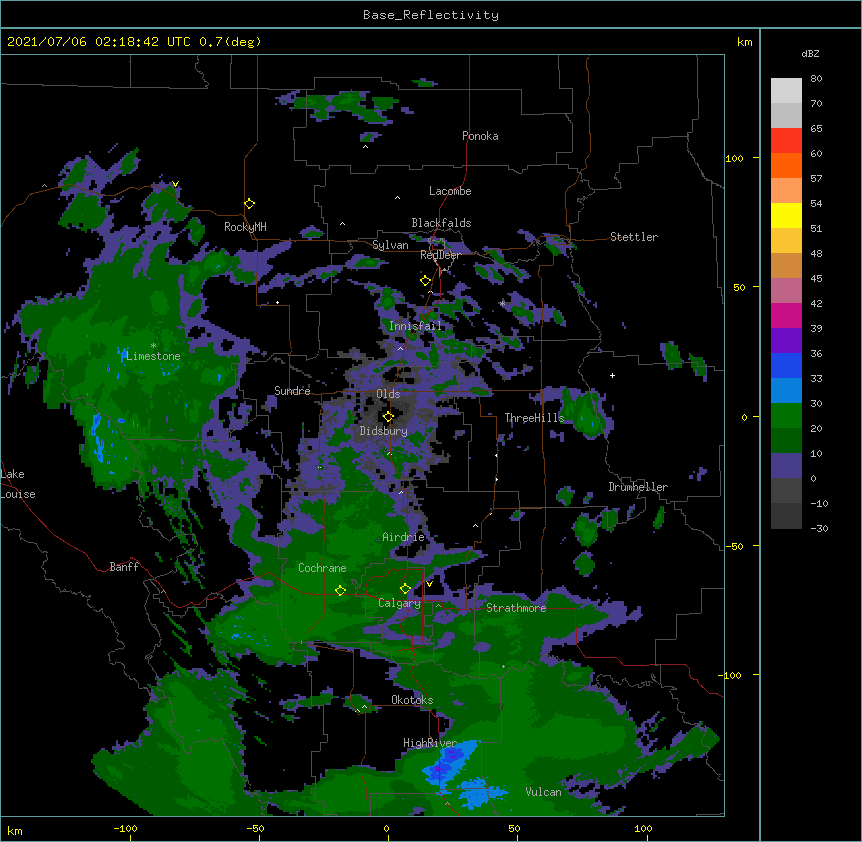Click the 0 tick on the bottom axis

(386, 828)
